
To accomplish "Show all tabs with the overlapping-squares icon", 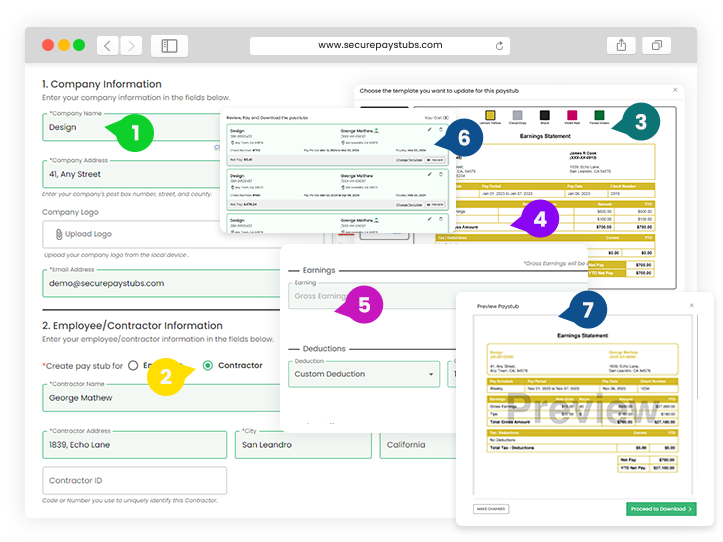I will (657, 45).
